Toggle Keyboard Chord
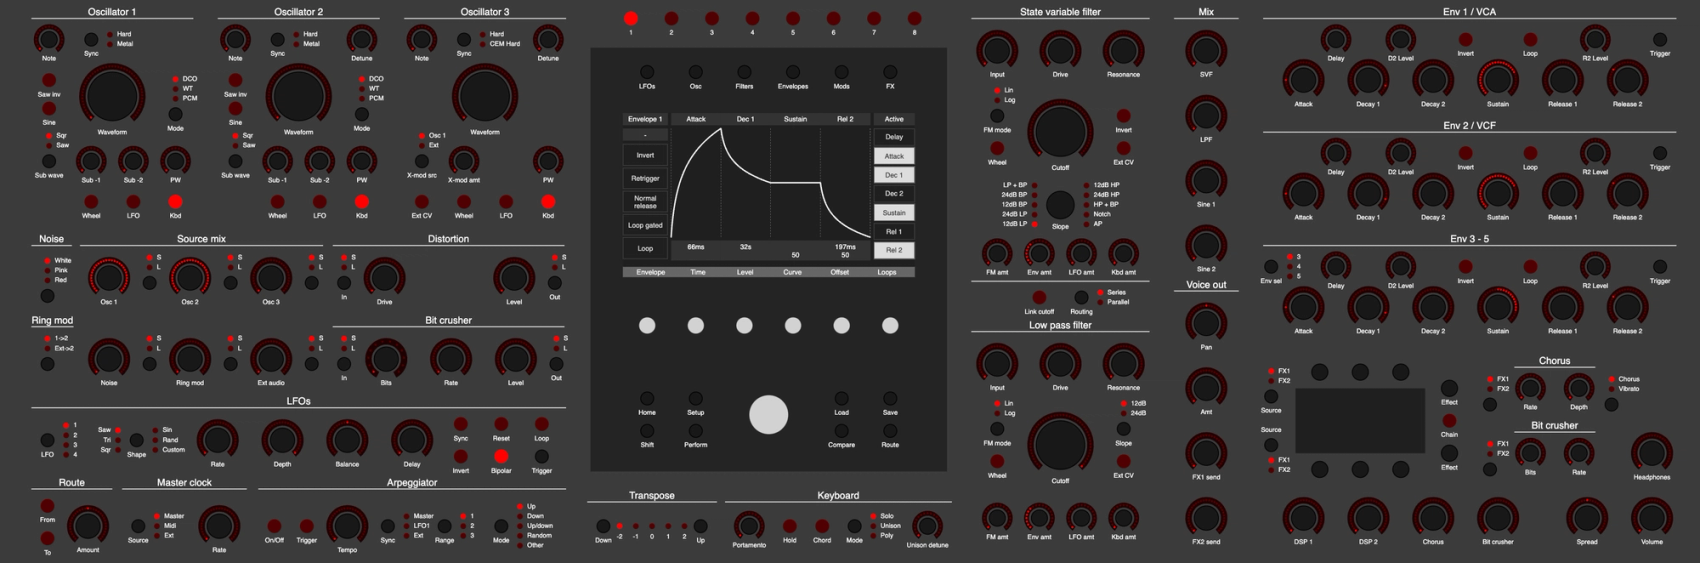1700x563 pixels. click(822, 526)
